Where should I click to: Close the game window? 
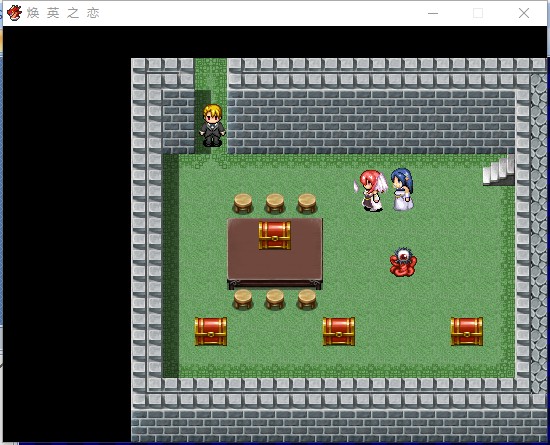coord(524,13)
